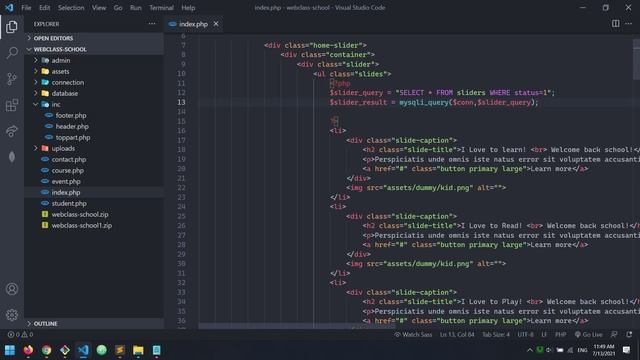The image size is (640, 360).
Task: Change LF end of line sequence
Action: 544,335
